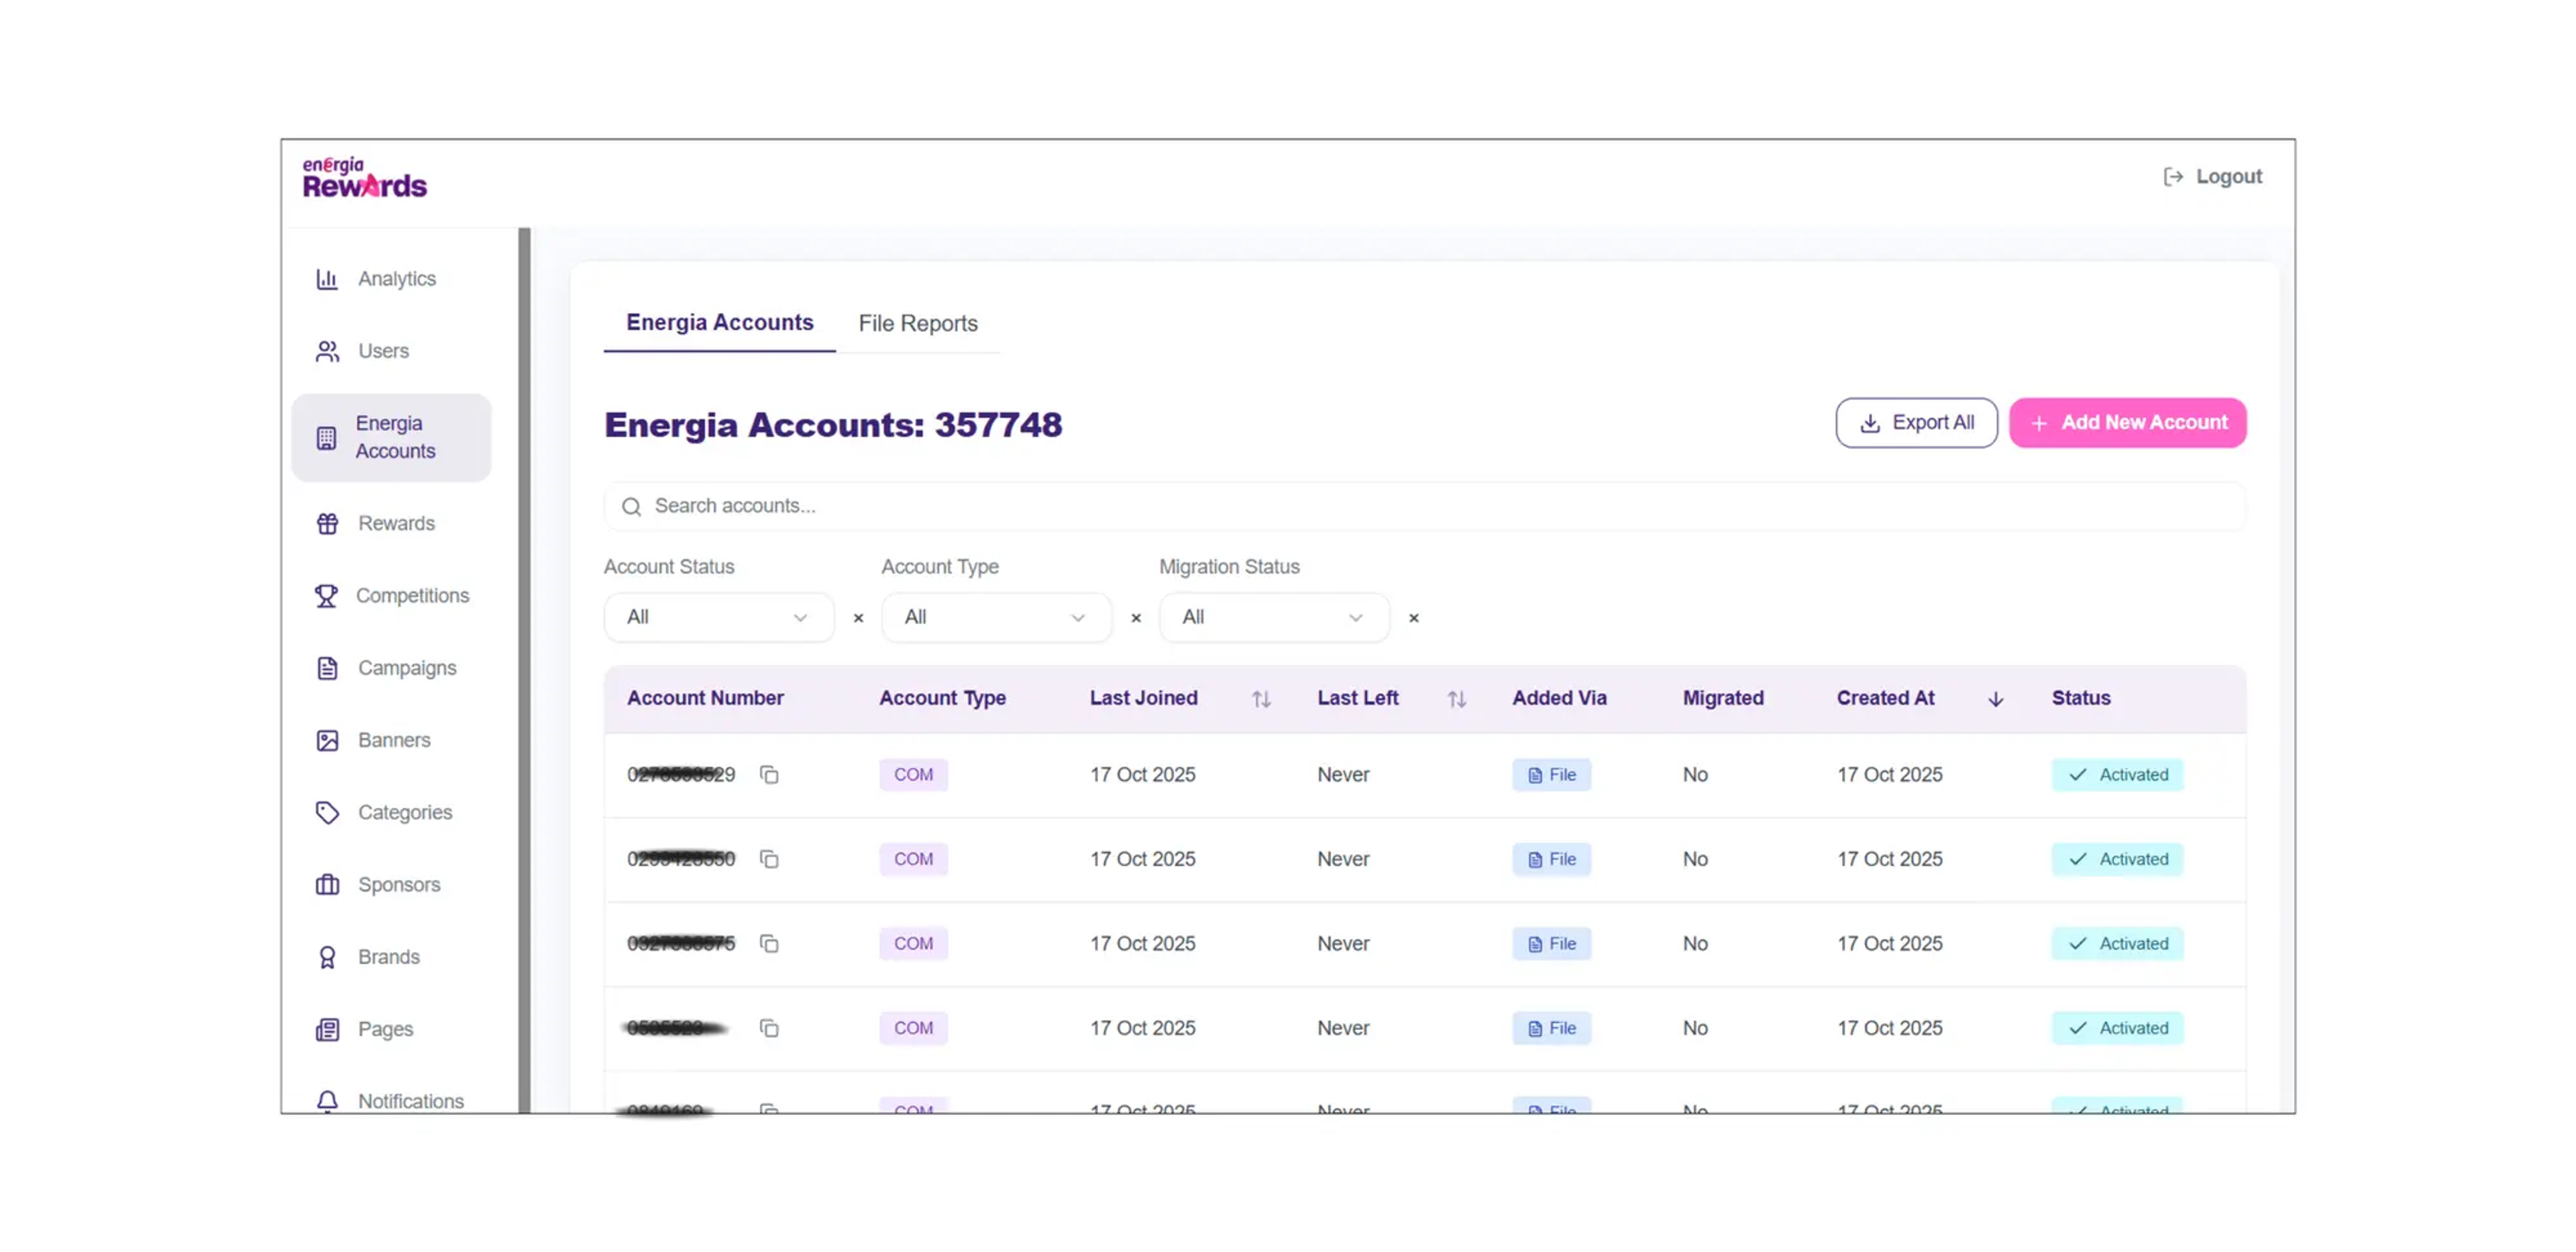
Task: Click the Categories tag icon
Action: tap(327, 812)
